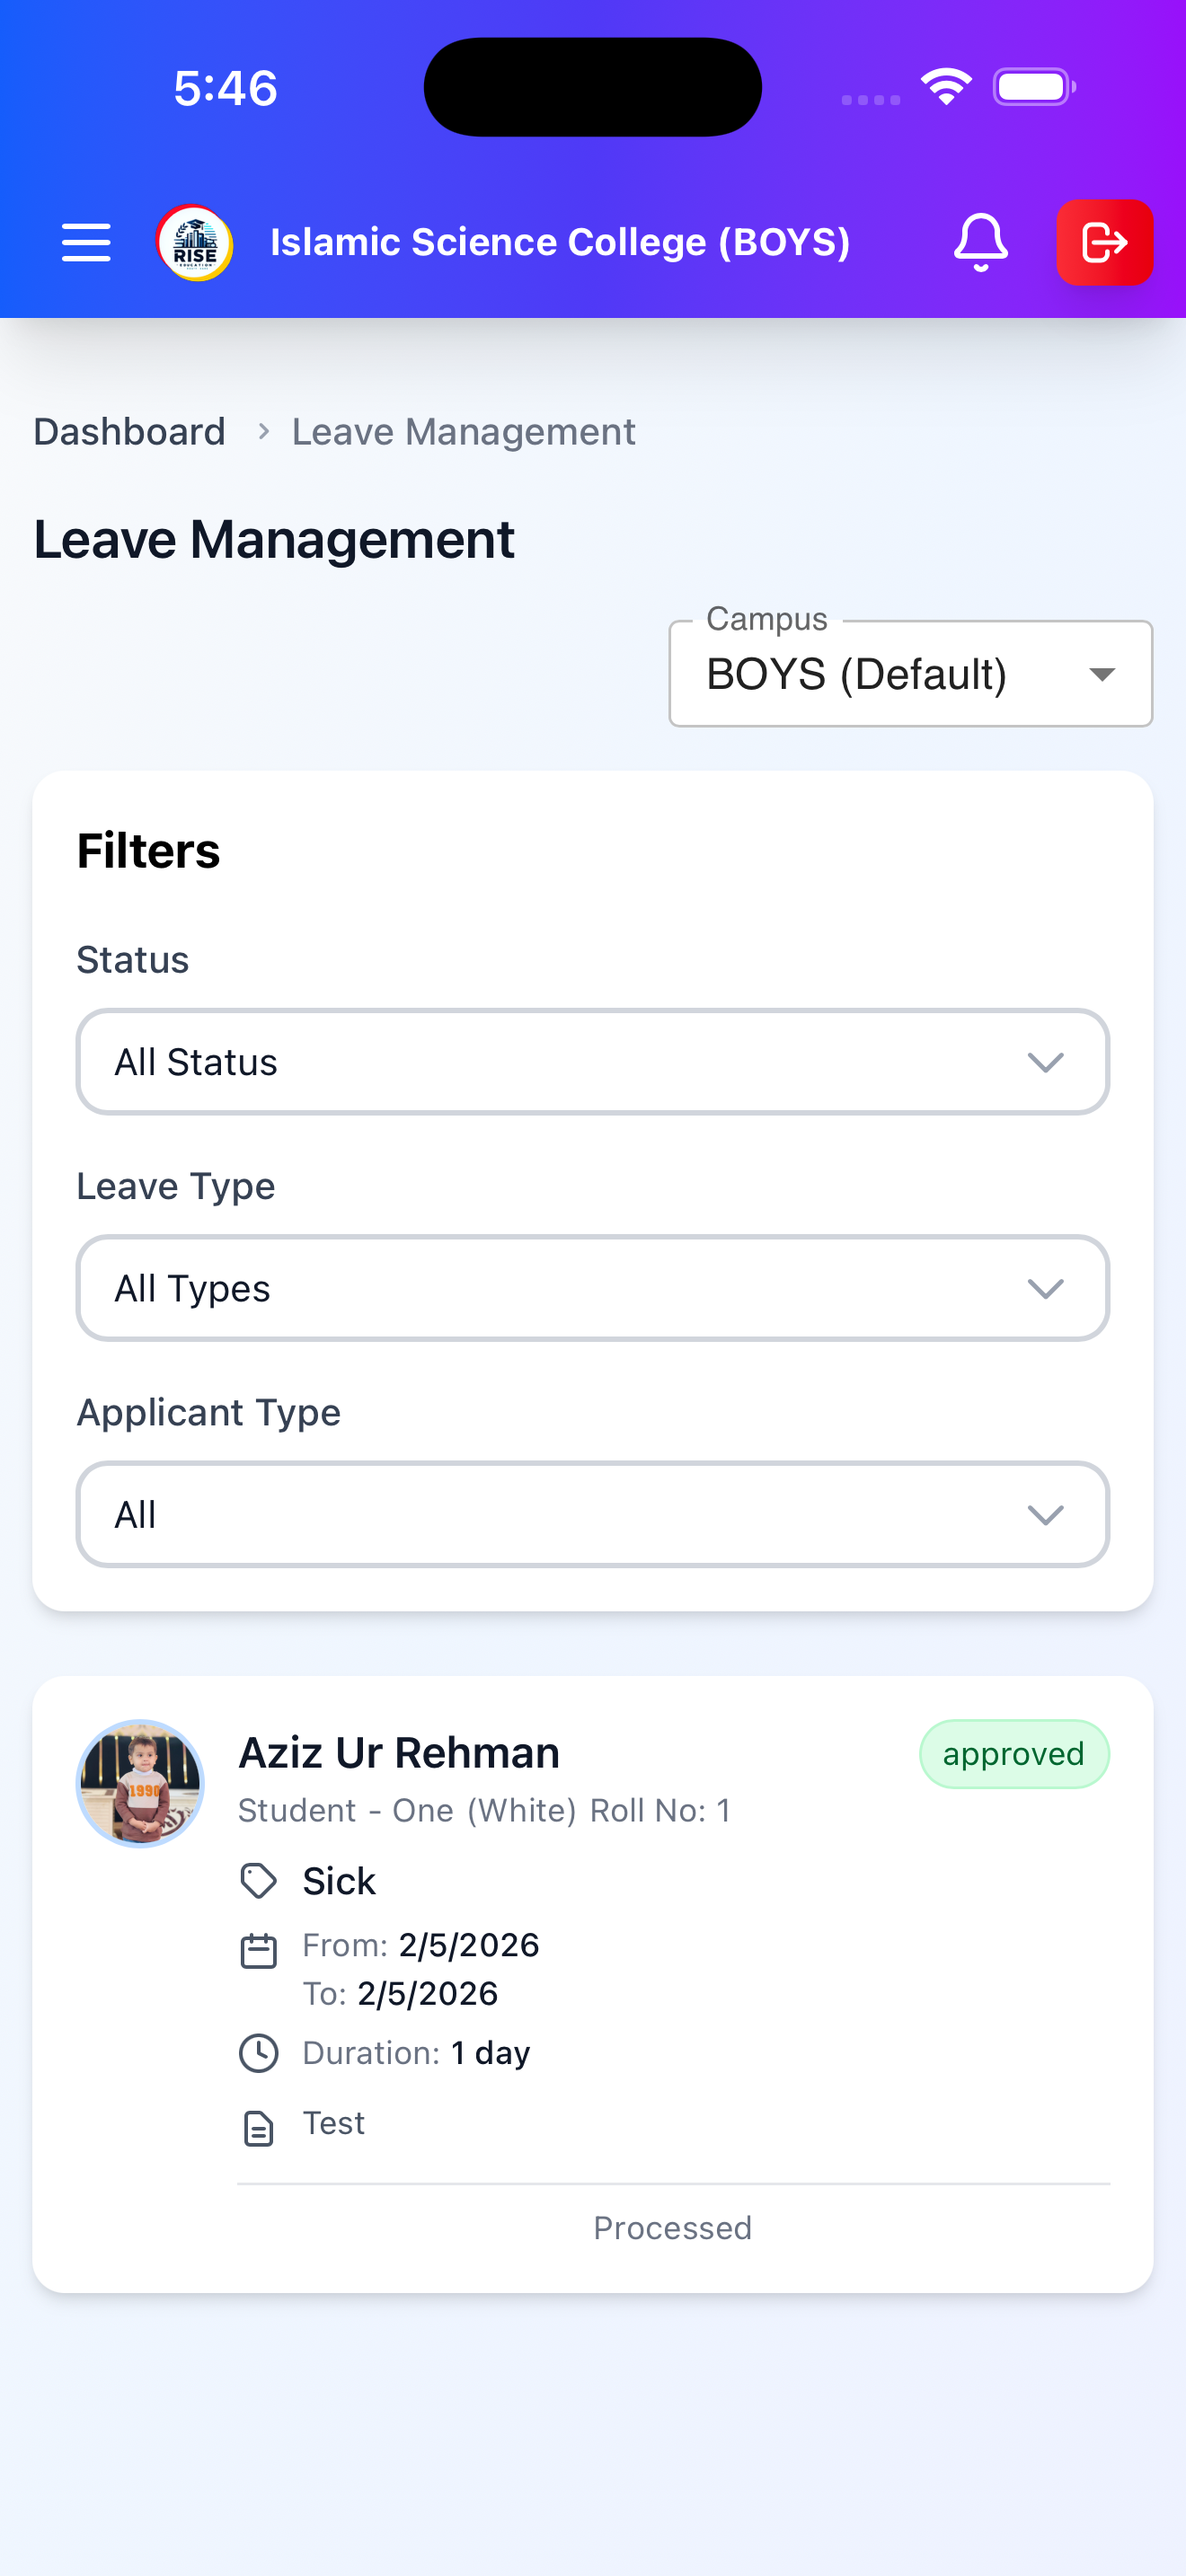
Task: Click the calendar icon beside From date
Action: tap(259, 1951)
